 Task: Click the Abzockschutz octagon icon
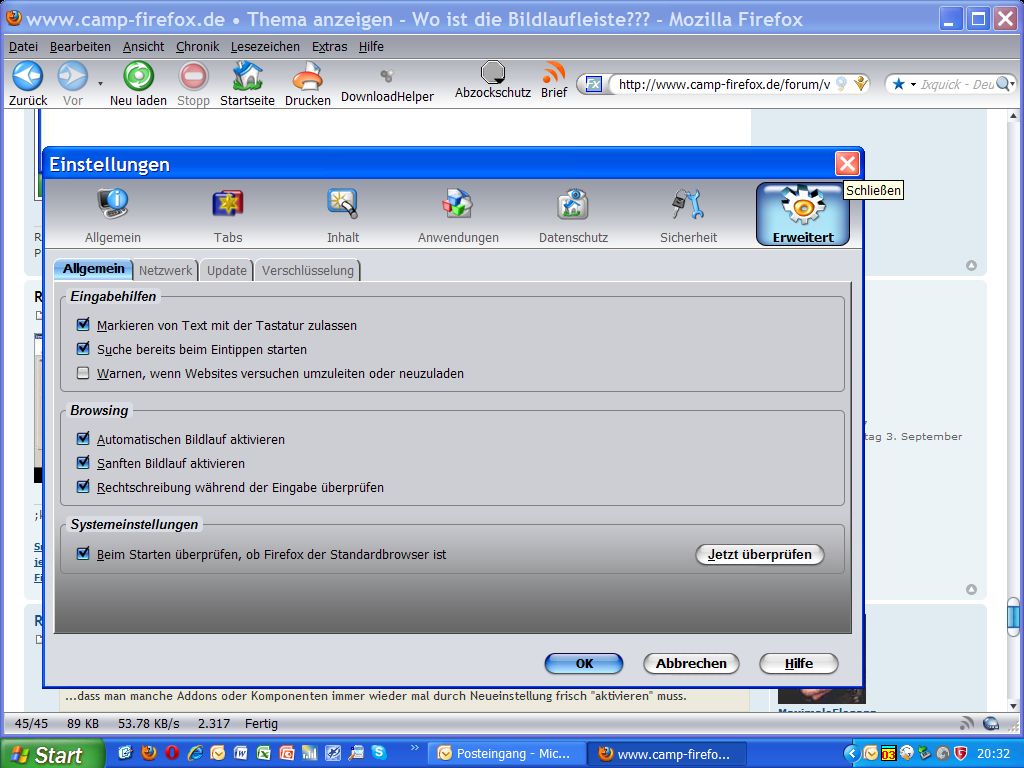[x=493, y=72]
